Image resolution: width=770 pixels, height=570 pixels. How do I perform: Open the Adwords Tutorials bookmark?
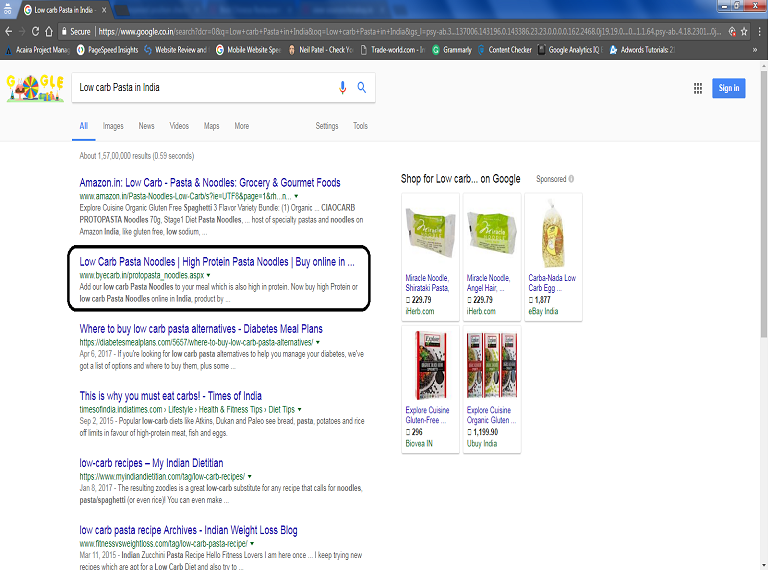(x=642, y=50)
